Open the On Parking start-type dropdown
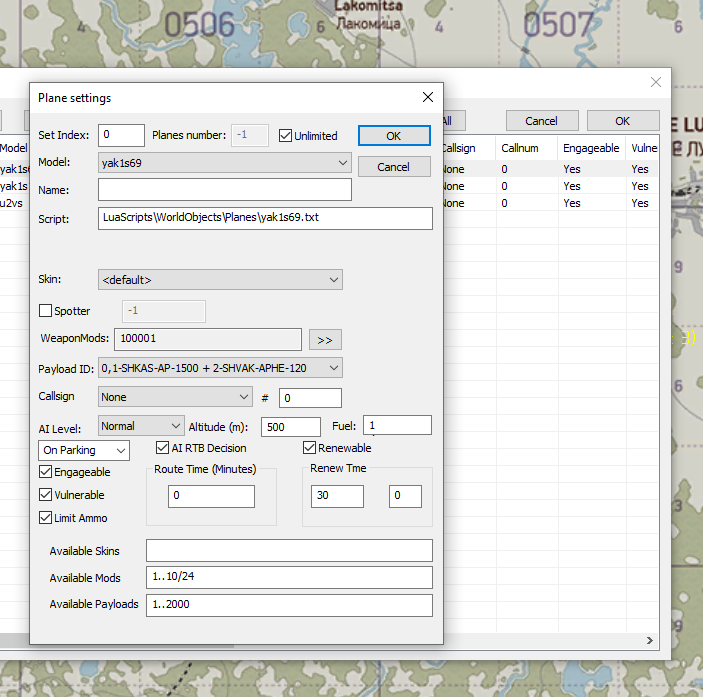703x697 pixels. tap(84, 451)
